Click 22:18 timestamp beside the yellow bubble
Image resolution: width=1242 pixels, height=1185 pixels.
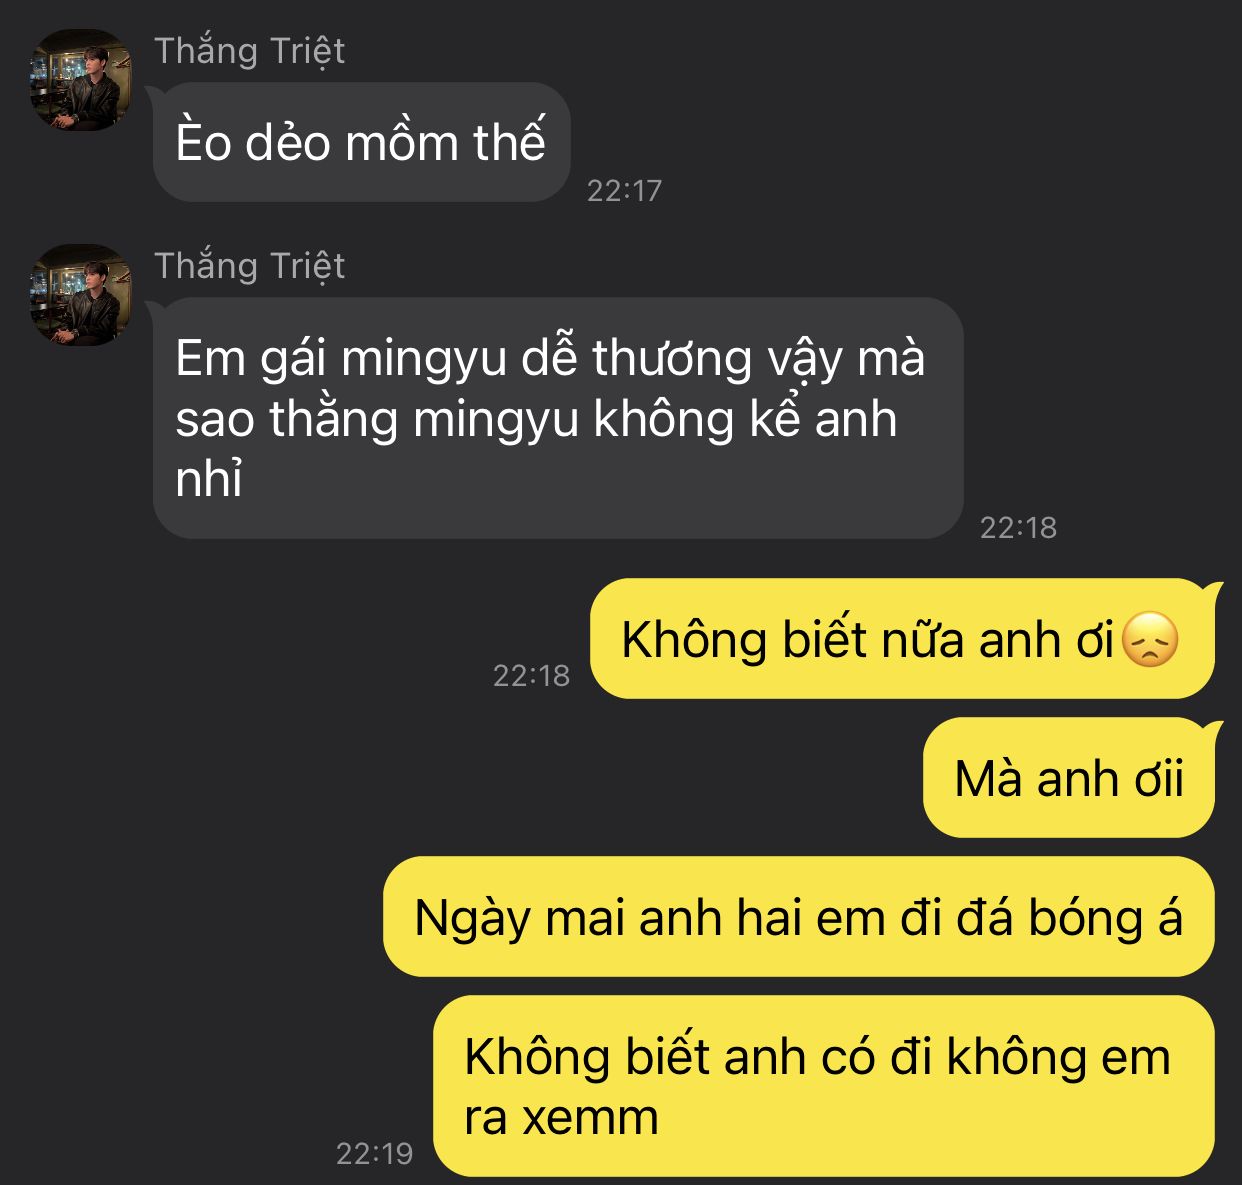(531, 675)
